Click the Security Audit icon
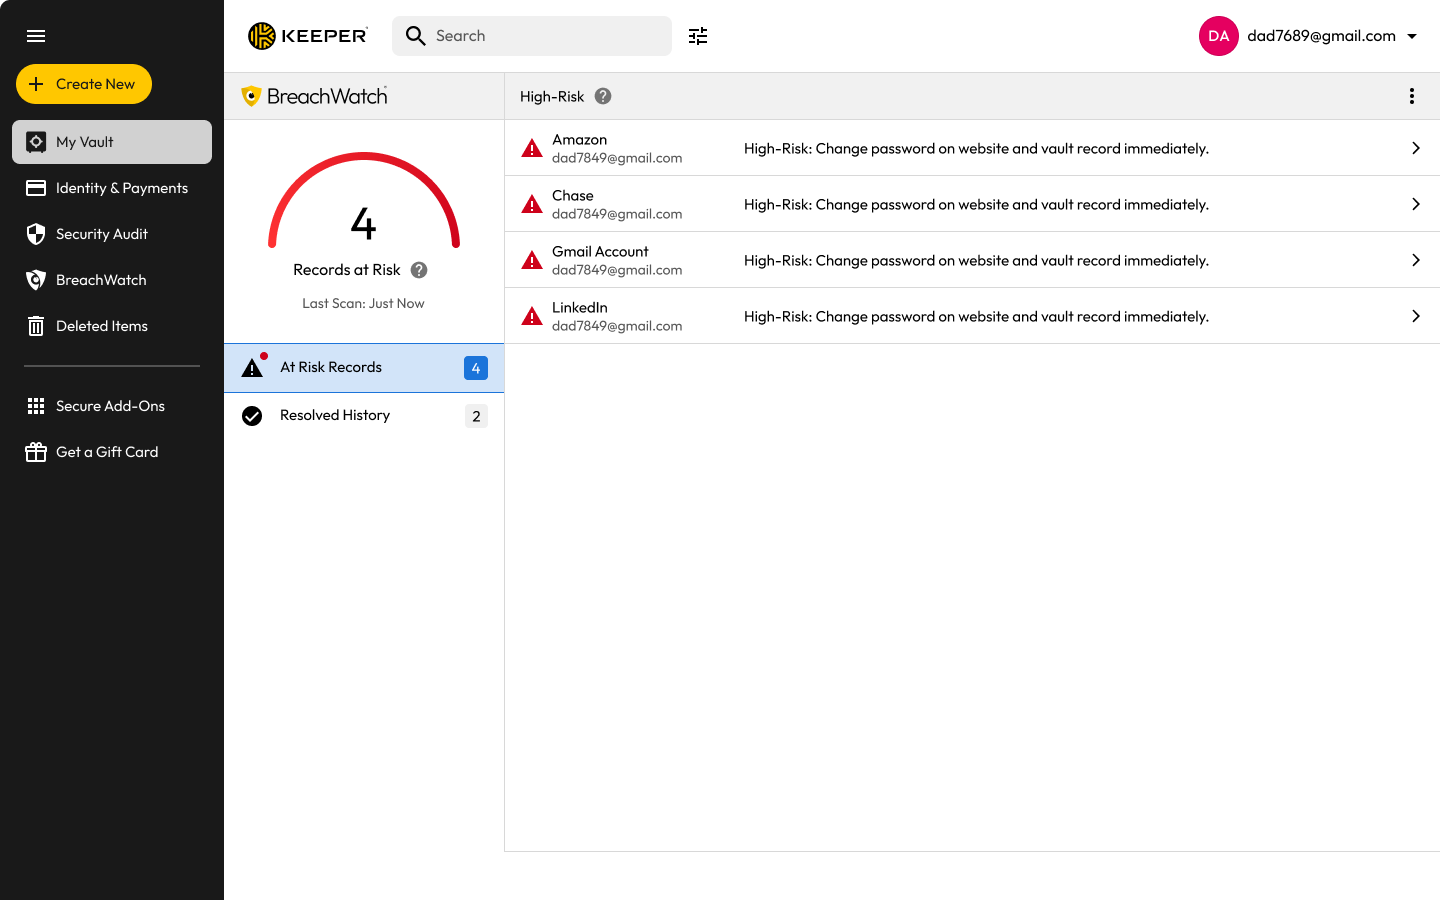1440x900 pixels. (36, 233)
